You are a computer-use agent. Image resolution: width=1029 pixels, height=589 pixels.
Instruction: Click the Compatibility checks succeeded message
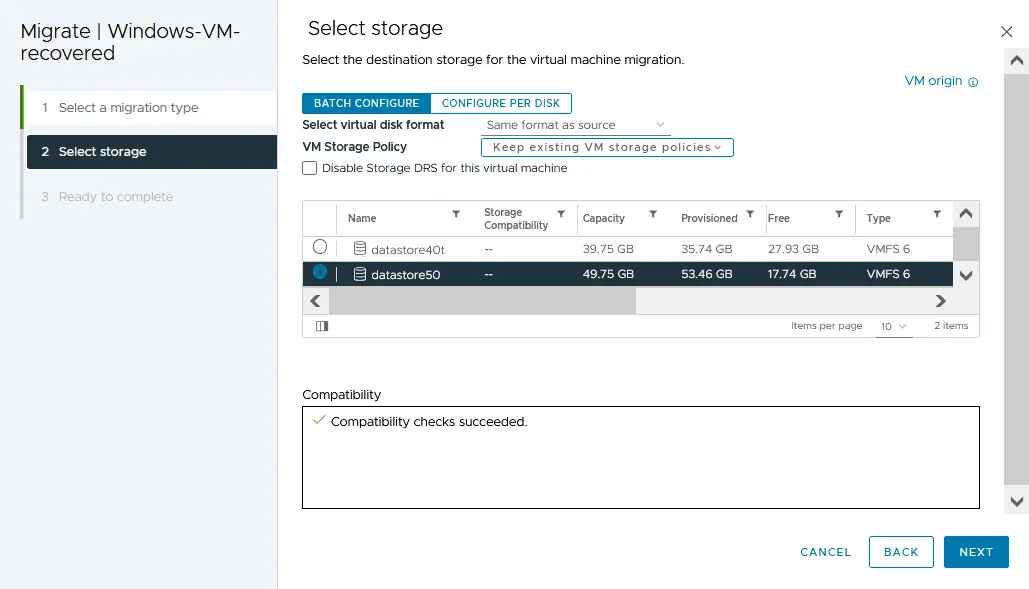click(429, 422)
